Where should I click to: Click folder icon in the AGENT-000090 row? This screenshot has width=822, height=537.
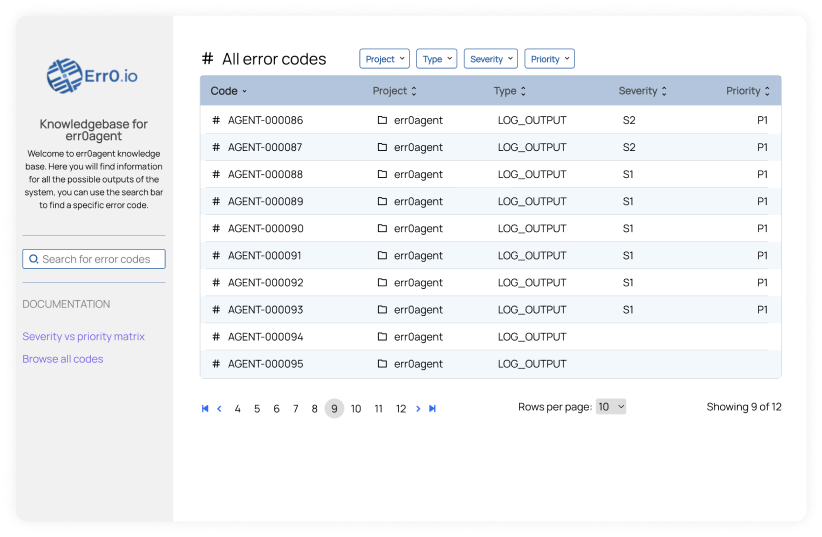coord(382,228)
